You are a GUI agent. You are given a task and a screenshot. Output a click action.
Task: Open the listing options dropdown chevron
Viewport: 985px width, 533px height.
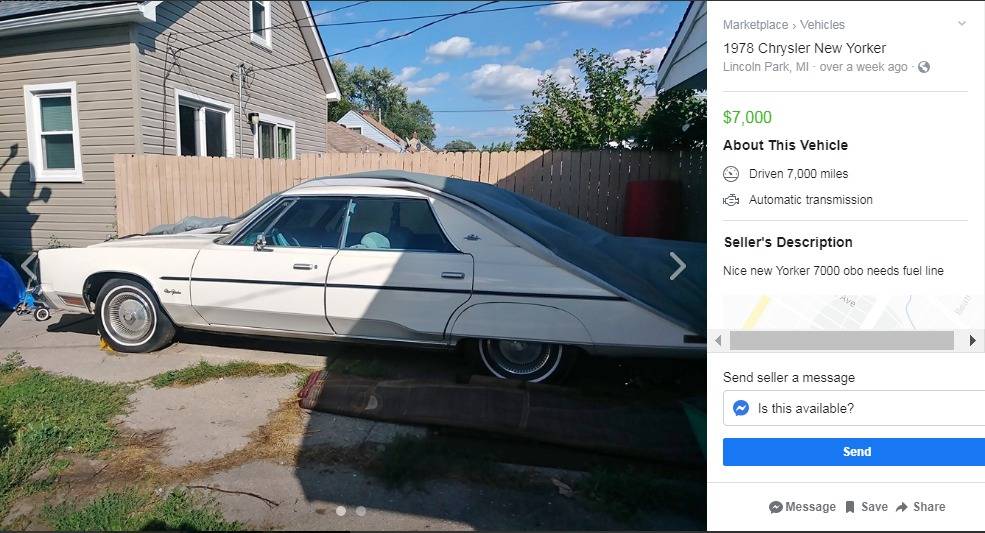point(962,24)
